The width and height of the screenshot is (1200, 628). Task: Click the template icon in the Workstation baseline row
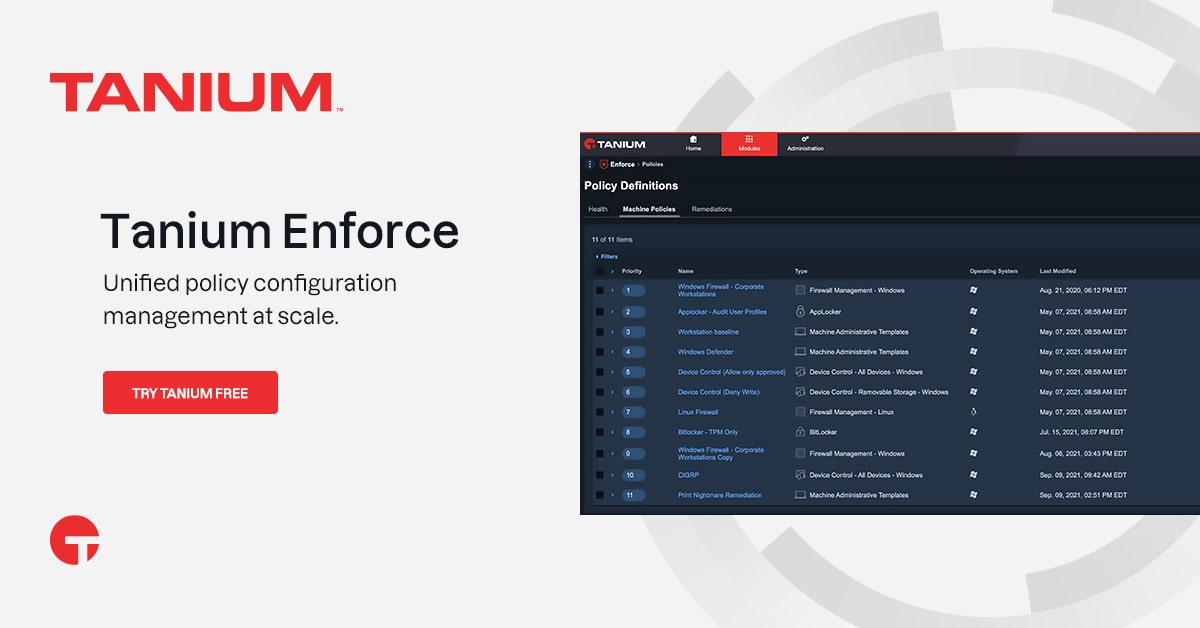pos(800,331)
